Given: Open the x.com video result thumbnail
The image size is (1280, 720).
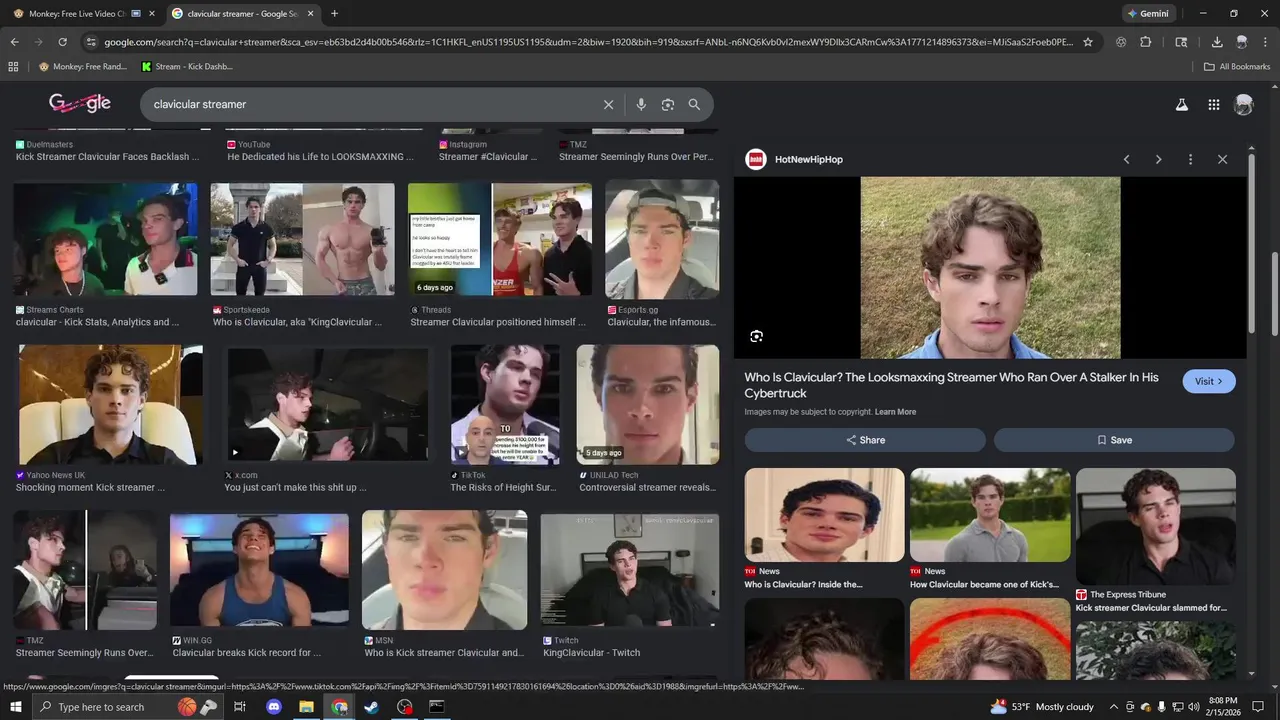Looking at the screenshot, I should (328, 405).
